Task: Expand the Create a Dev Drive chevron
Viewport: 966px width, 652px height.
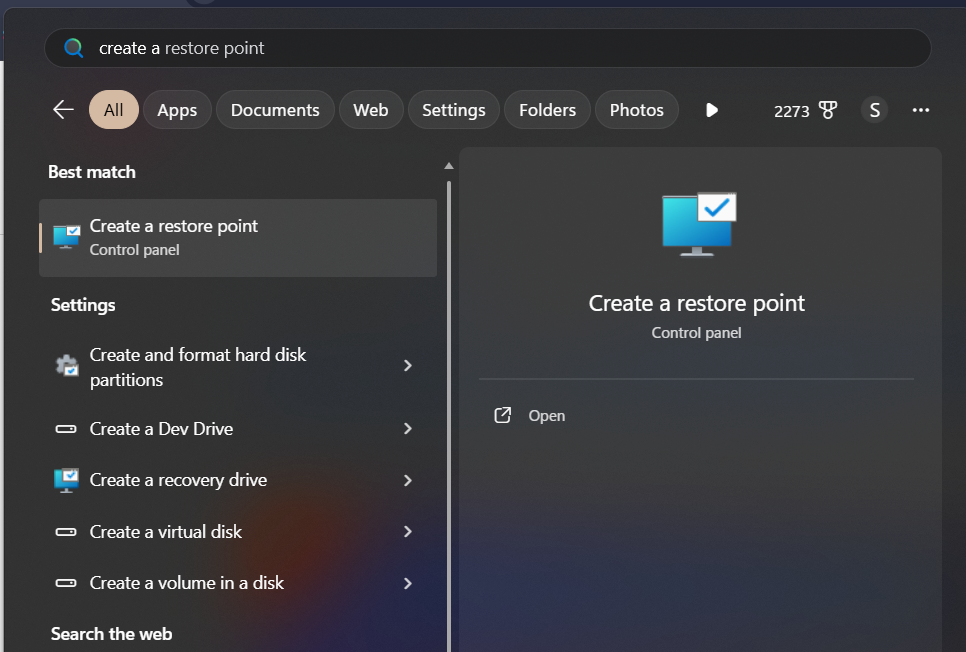Action: [x=407, y=428]
